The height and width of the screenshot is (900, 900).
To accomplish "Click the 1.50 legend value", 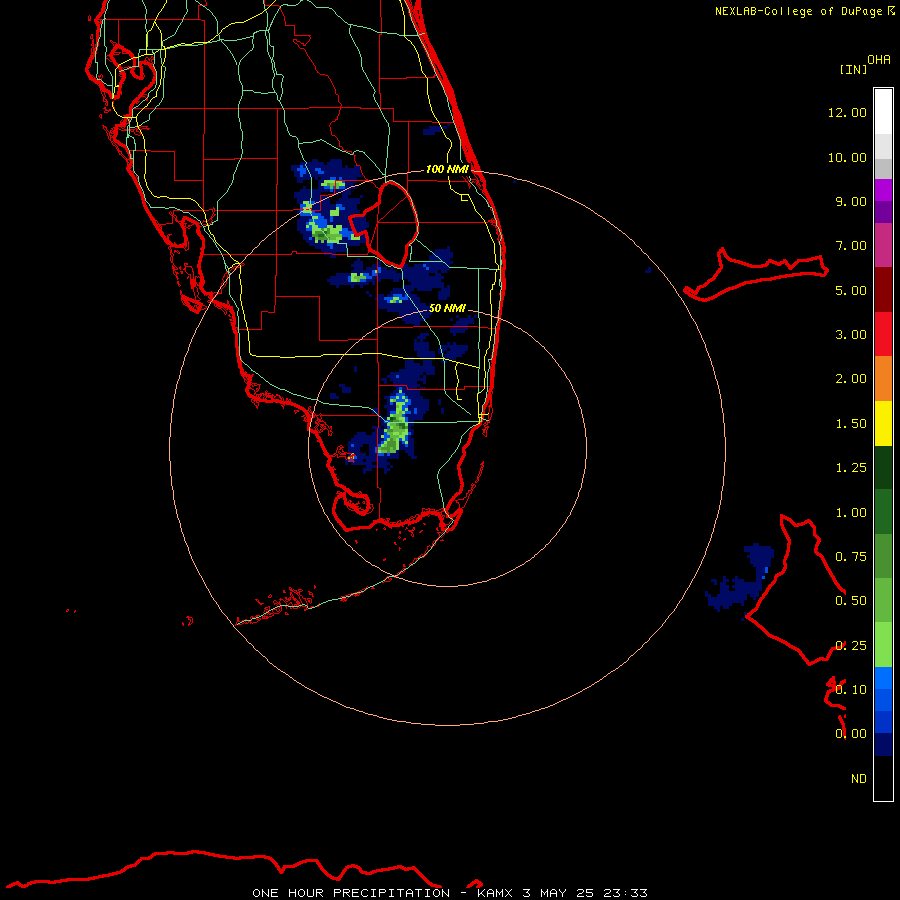I will click(x=851, y=424).
